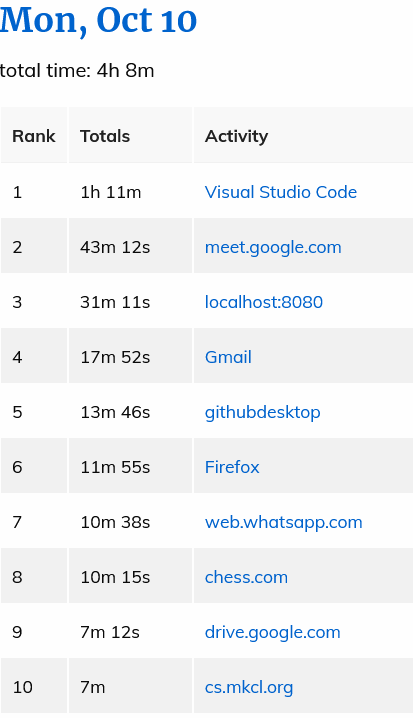The height and width of the screenshot is (718, 413).
Task: Open the Gmail activity link
Action: [228, 357]
